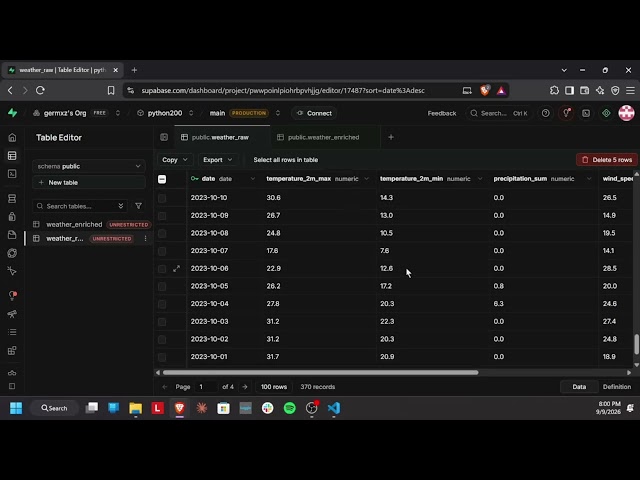Viewport: 640px width, 480px height.
Task: Open File Explorer from taskbar
Action: pyautogui.click(x=136, y=408)
